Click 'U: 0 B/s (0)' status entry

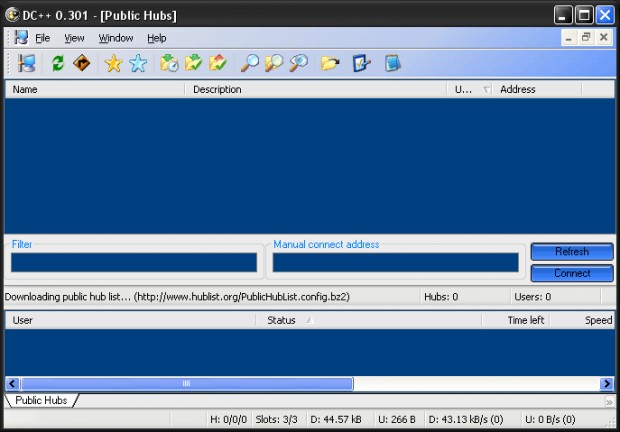pos(550,419)
